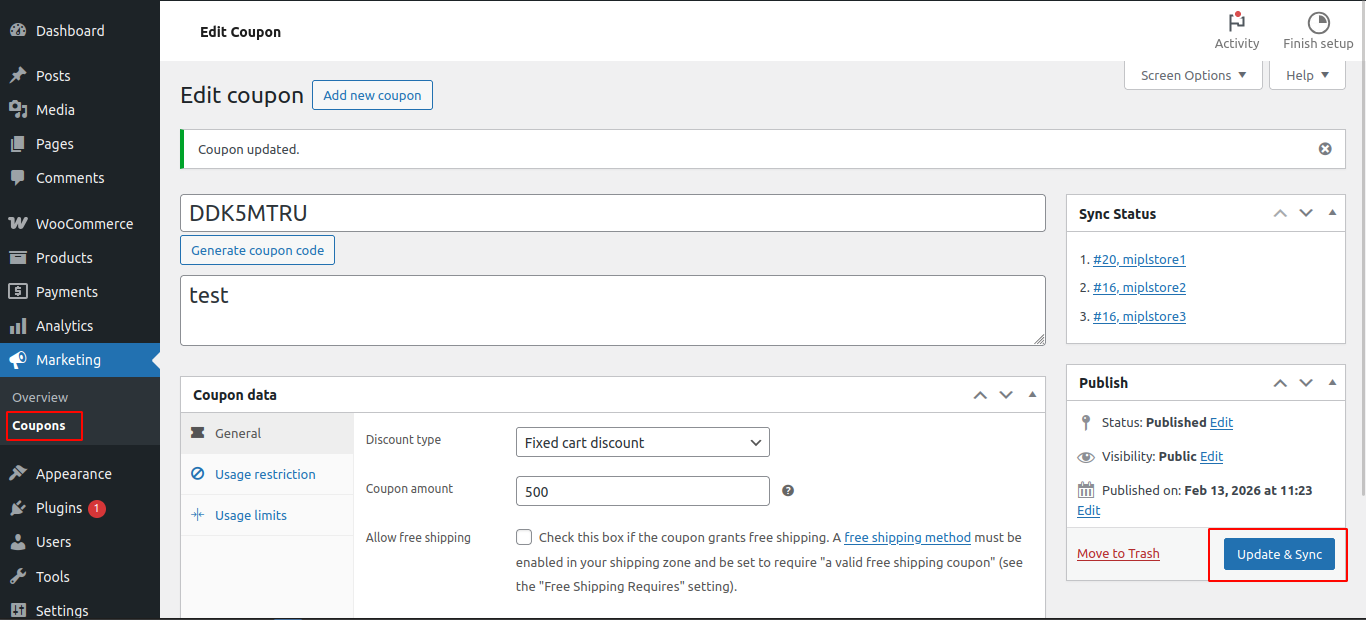Click the Dashboard gauge icon
This screenshot has width=1366, height=620.
coord(17,31)
